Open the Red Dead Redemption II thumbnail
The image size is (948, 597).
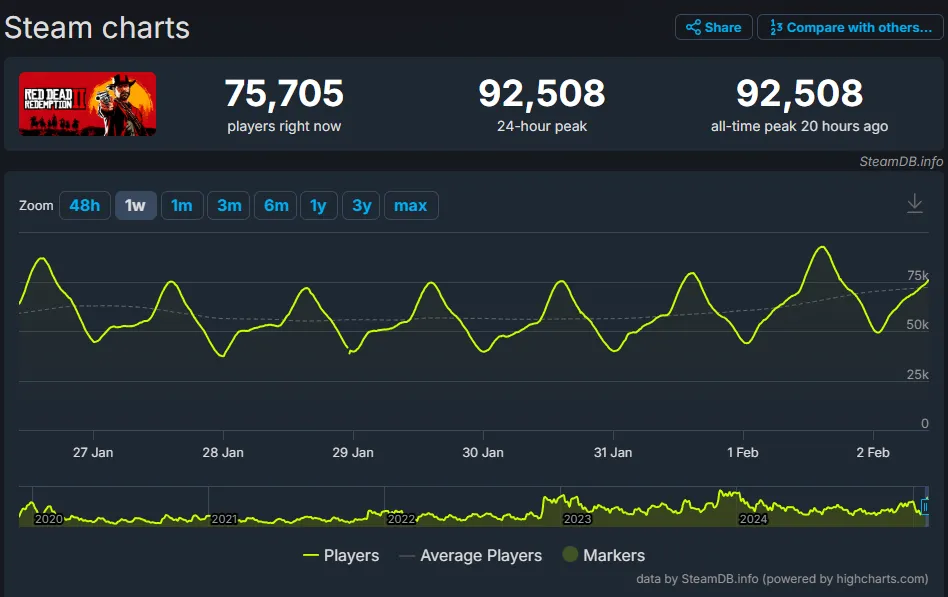(87, 104)
